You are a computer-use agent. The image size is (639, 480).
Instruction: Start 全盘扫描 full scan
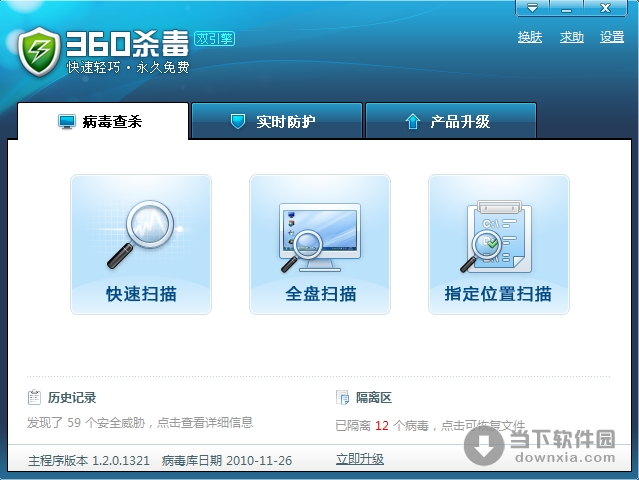coord(320,244)
